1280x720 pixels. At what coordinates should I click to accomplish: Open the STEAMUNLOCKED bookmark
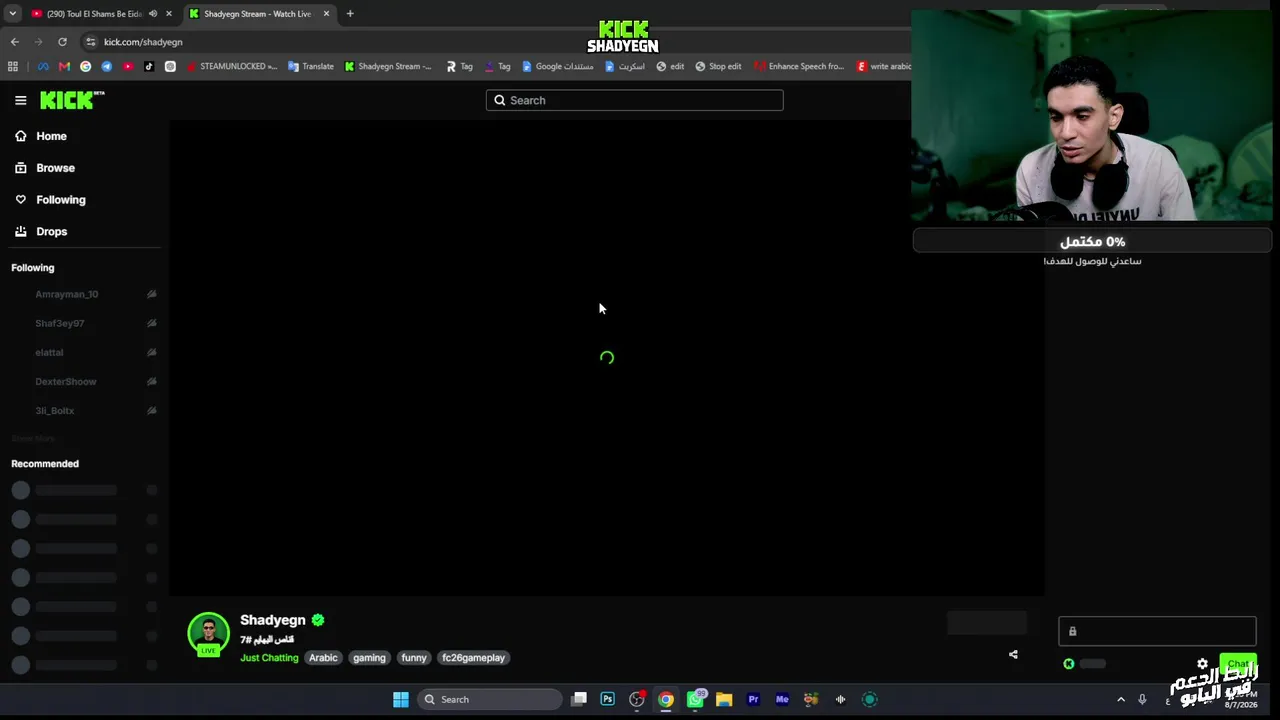pyautogui.click(x=231, y=67)
